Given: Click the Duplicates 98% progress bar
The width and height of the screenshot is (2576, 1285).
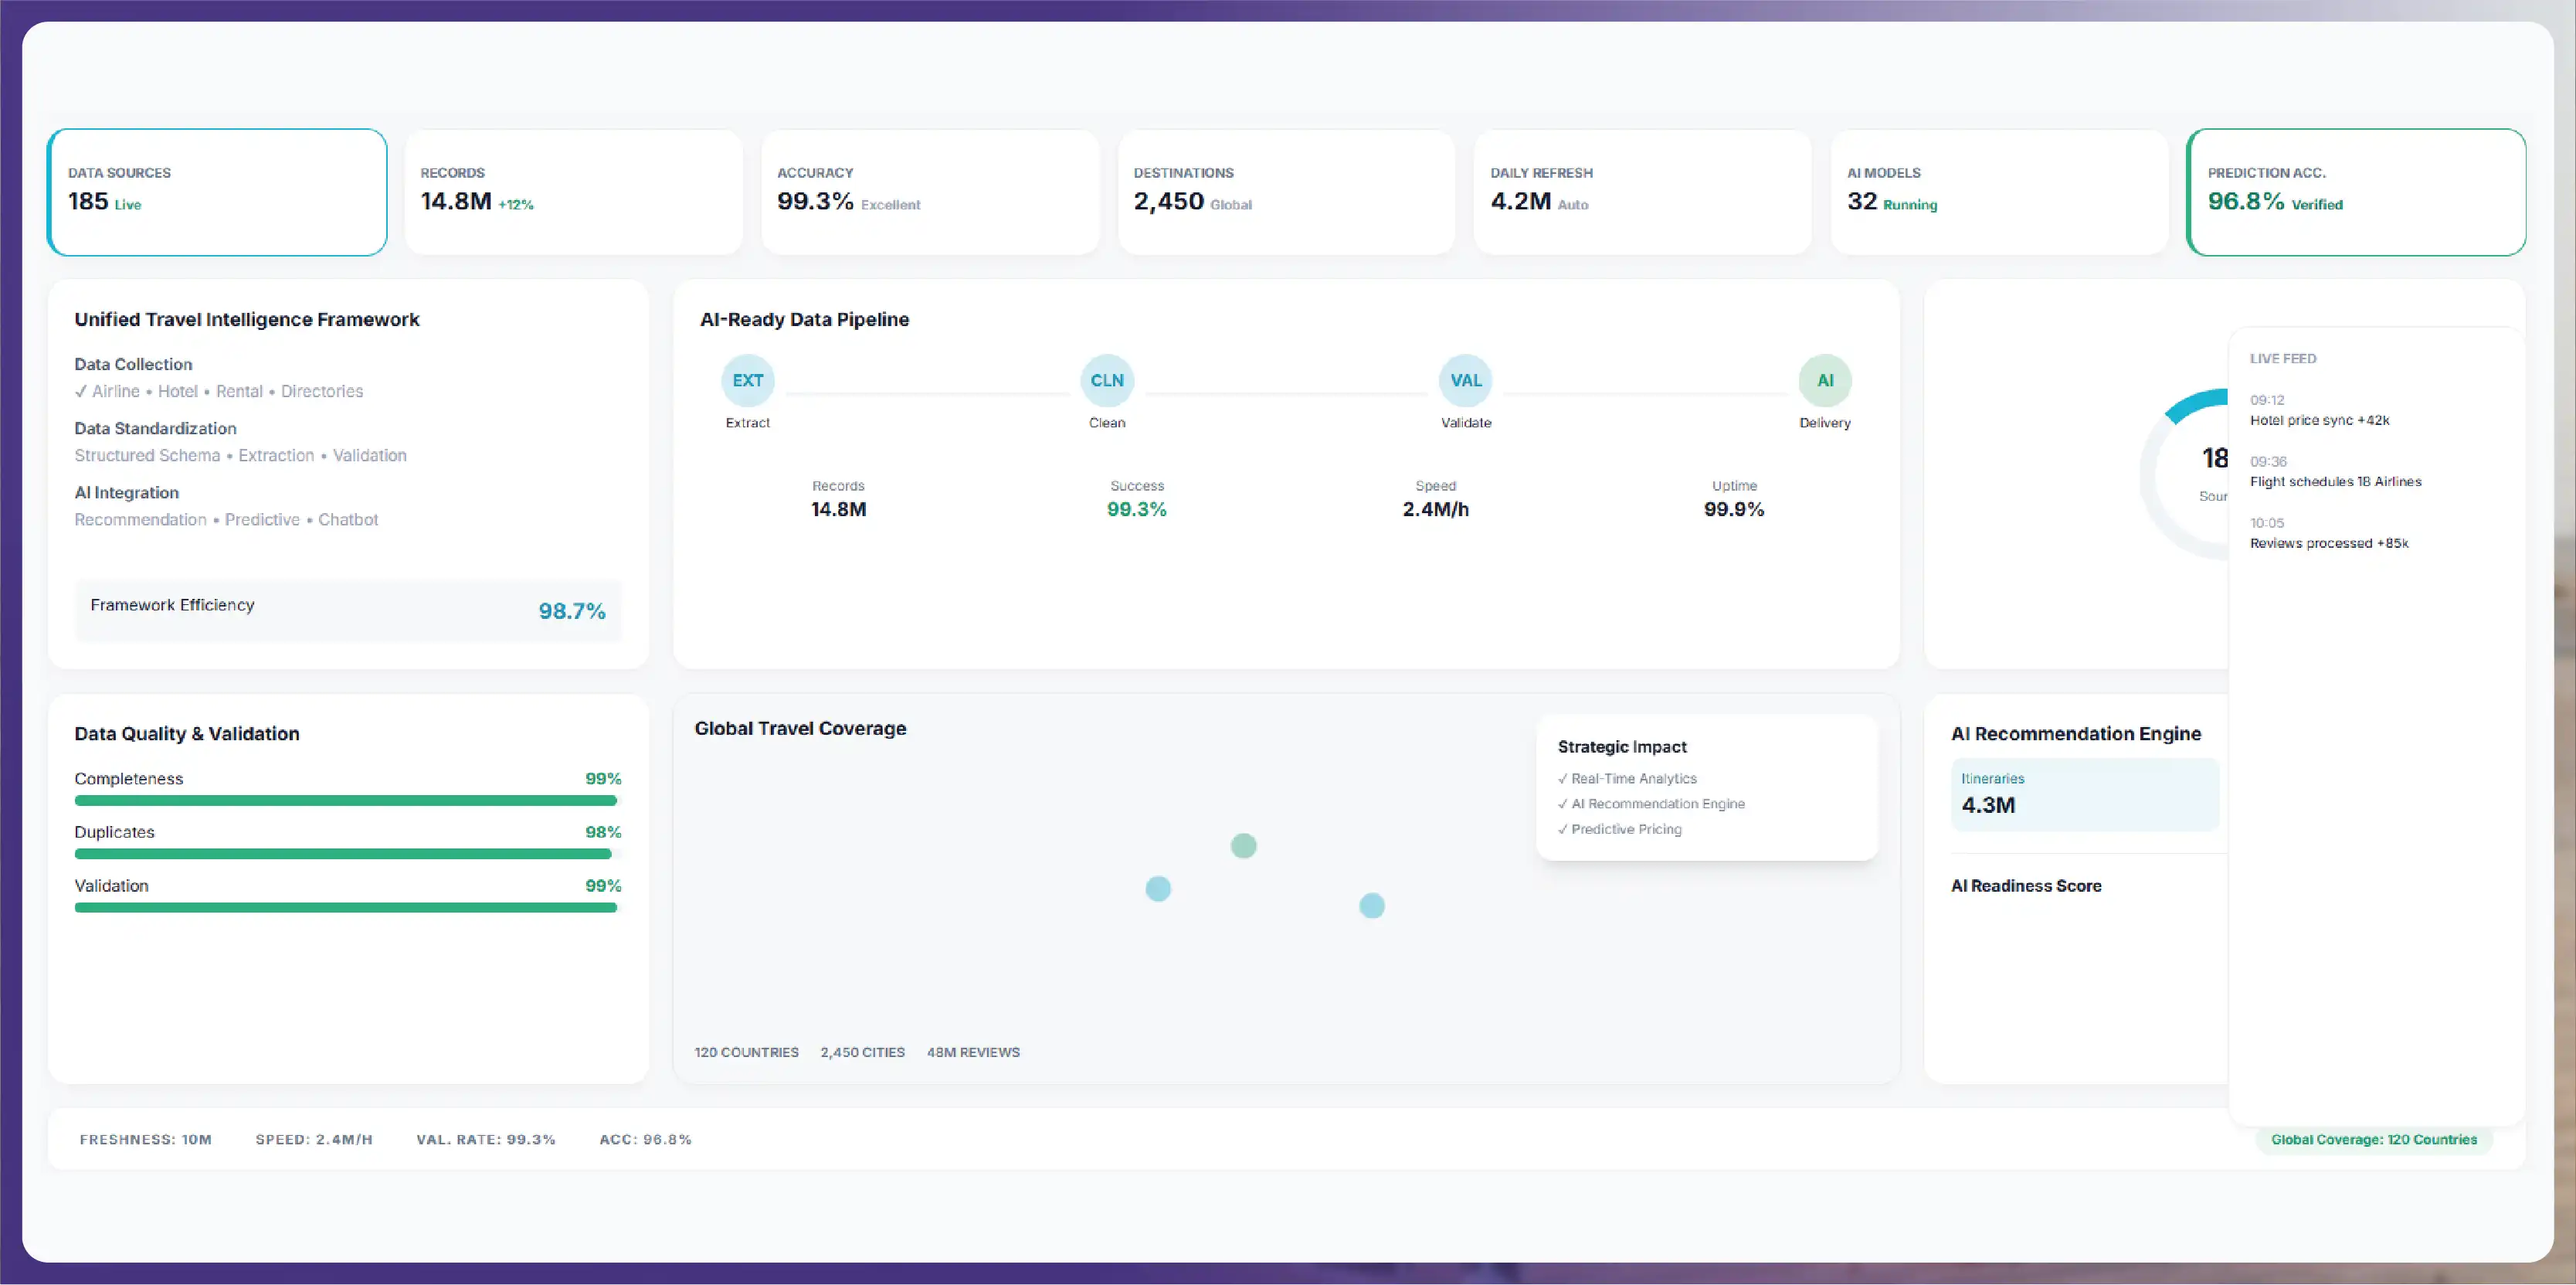Looking at the screenshot, I should click(x=347, y=854).
